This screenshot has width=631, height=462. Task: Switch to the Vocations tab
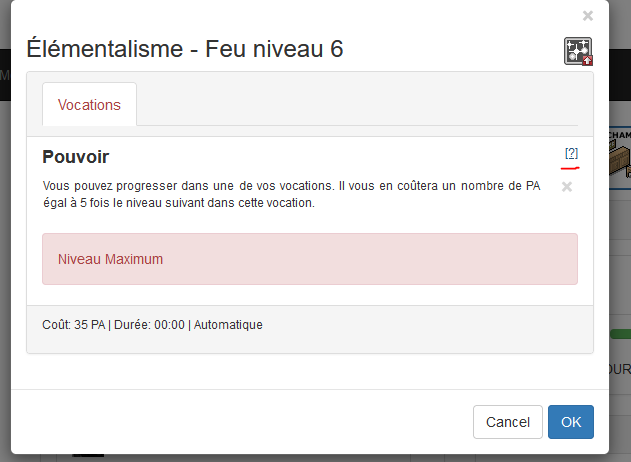tap(89, 105)
